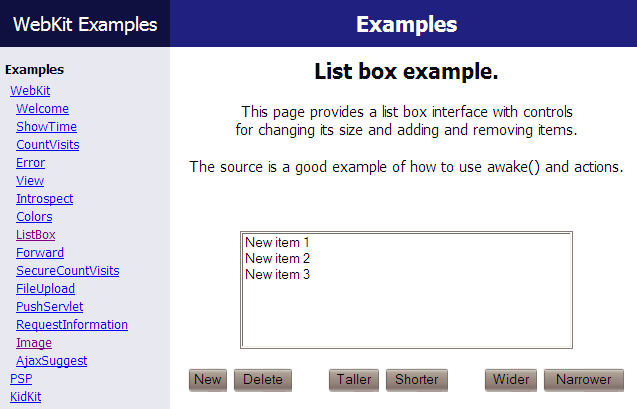Click the Narrower button
The width and height of the screenshot is (637, 409).
coord(583,380)
